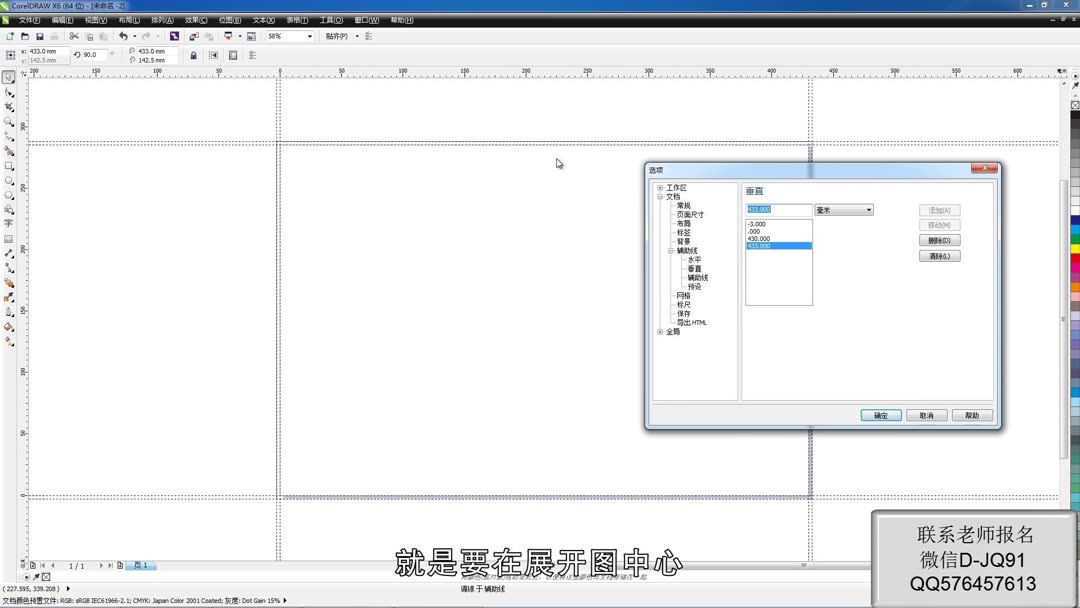
Task: Expand the 工作区 tree node
Action: coord(659,187)
